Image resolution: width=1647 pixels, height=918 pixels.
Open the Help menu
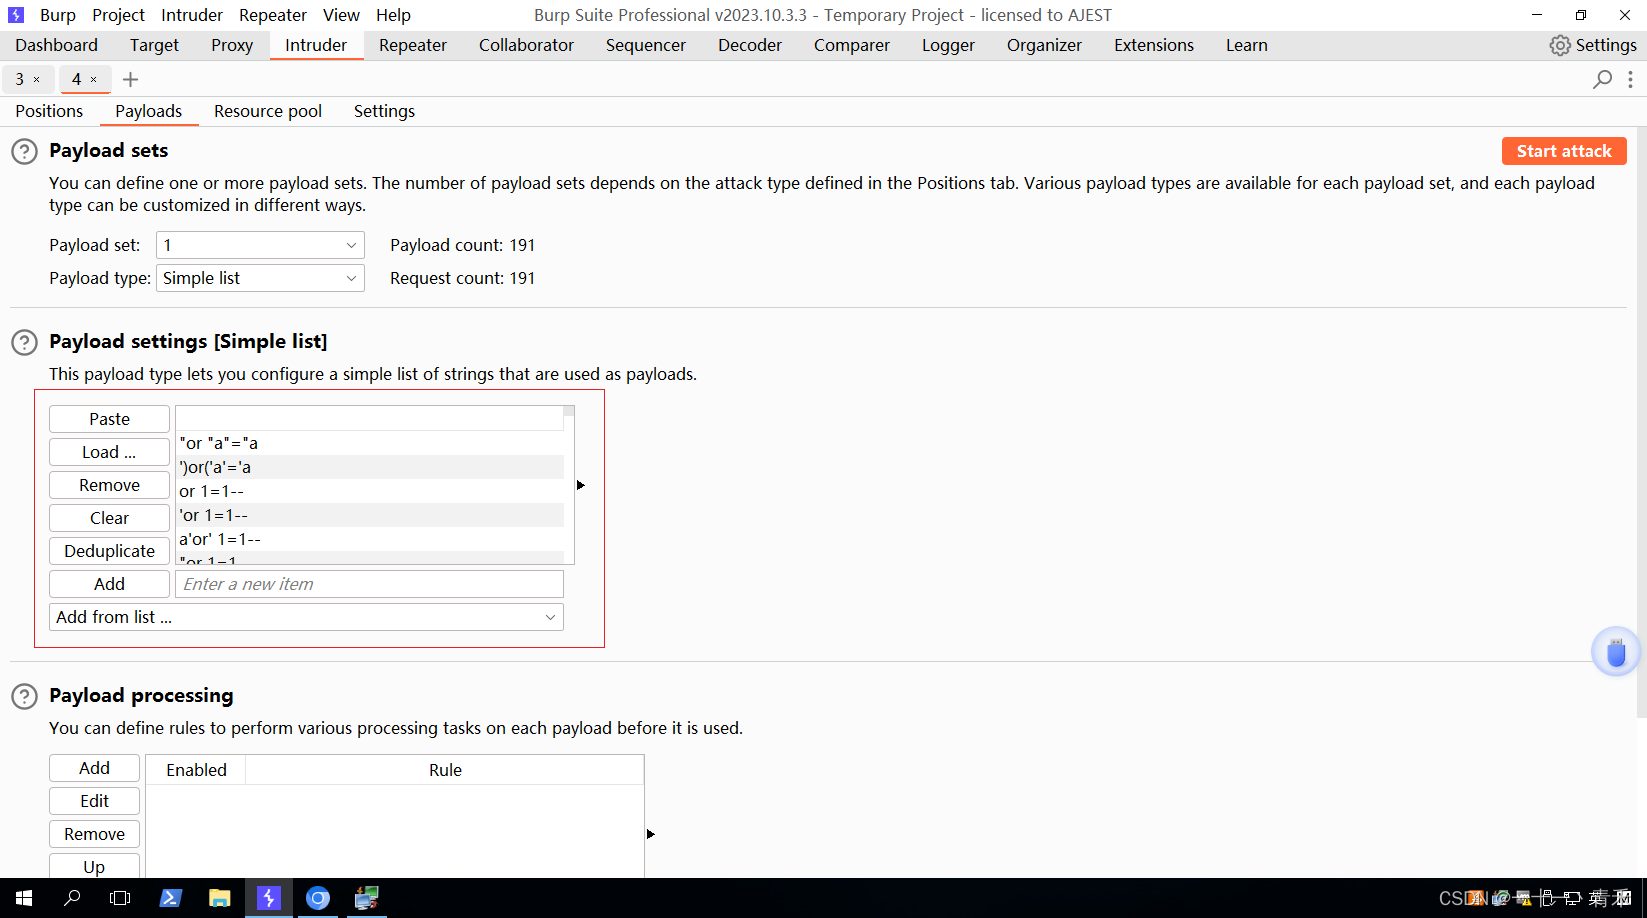point(393,15)
